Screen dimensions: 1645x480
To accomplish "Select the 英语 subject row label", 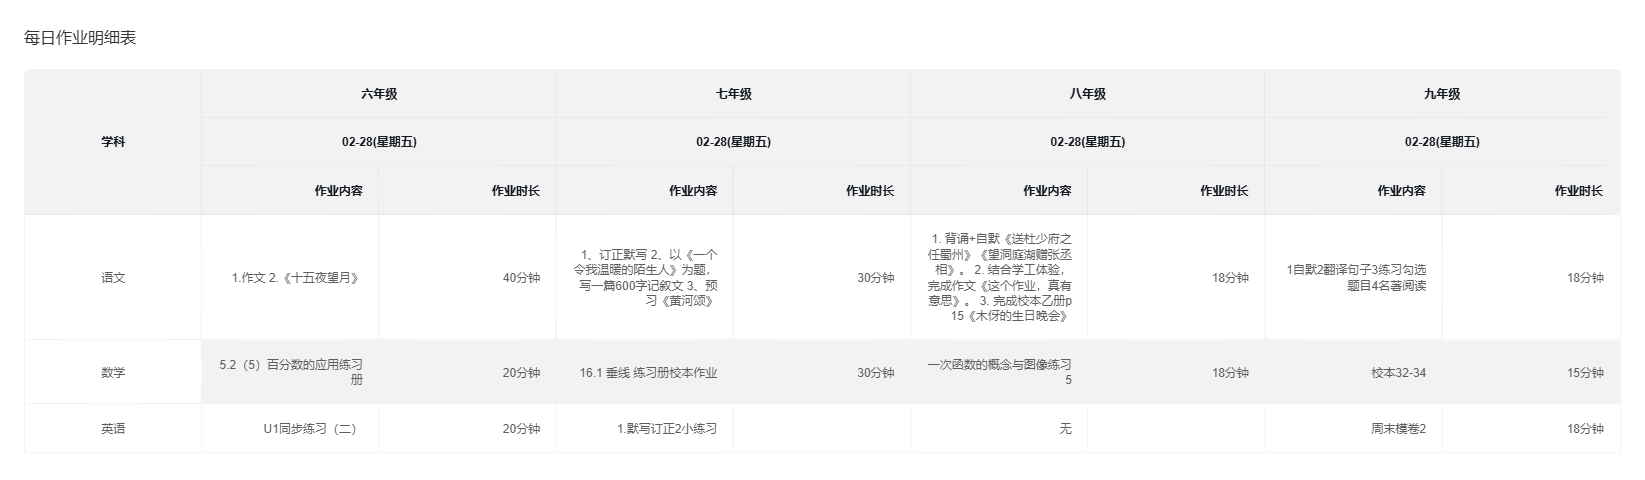I will [x=113, y=429].
